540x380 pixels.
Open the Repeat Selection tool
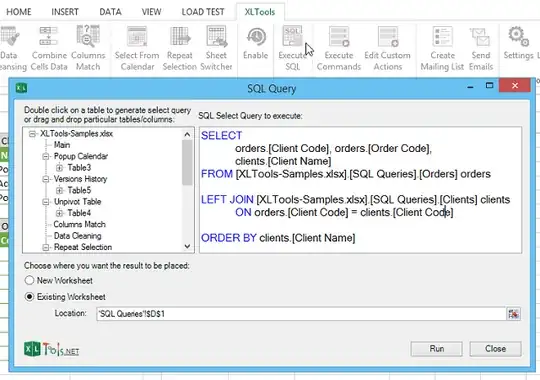tap(179, 48)
